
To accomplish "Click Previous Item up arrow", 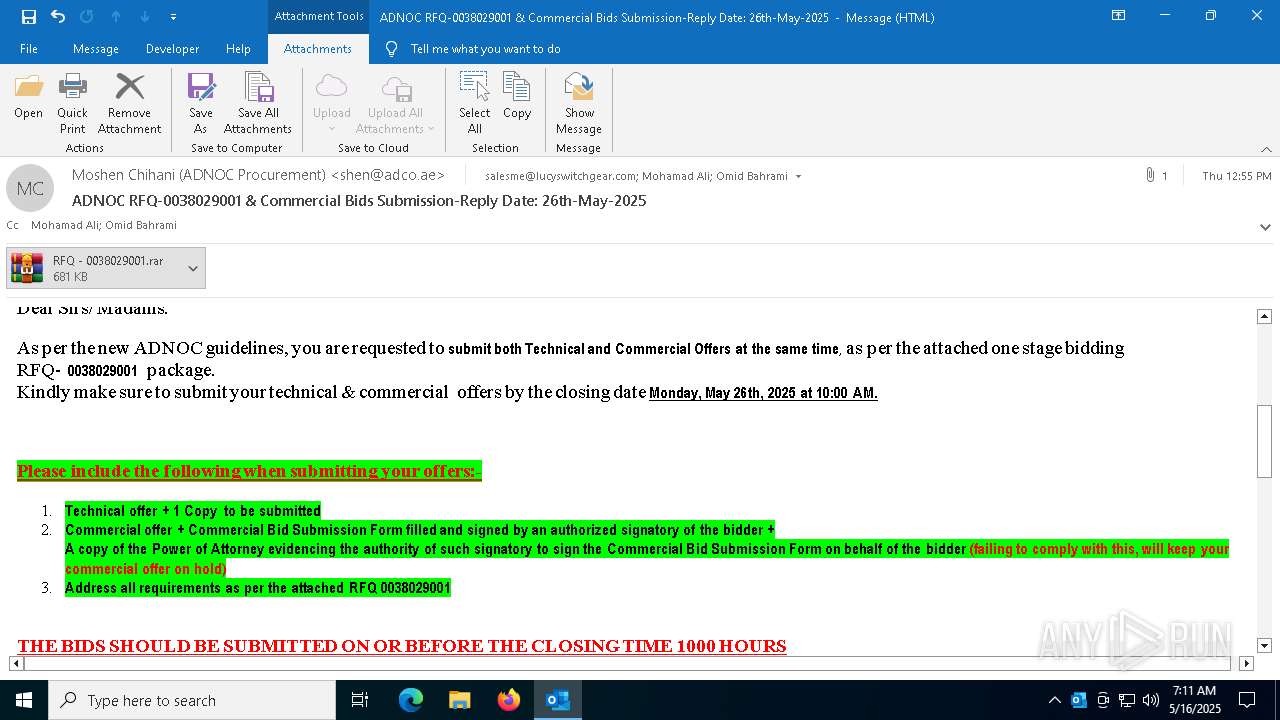I will 116,17.
